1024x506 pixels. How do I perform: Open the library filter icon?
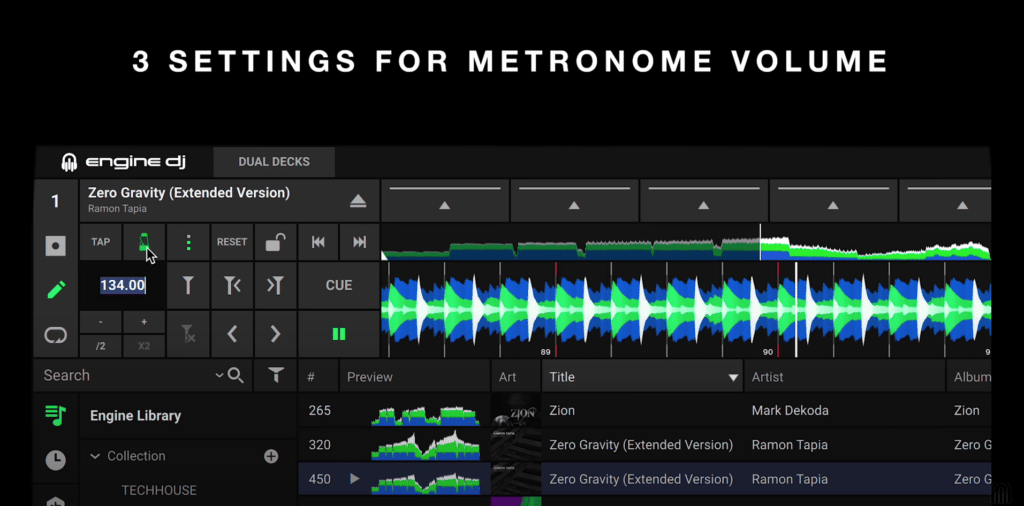coord(276,375)
